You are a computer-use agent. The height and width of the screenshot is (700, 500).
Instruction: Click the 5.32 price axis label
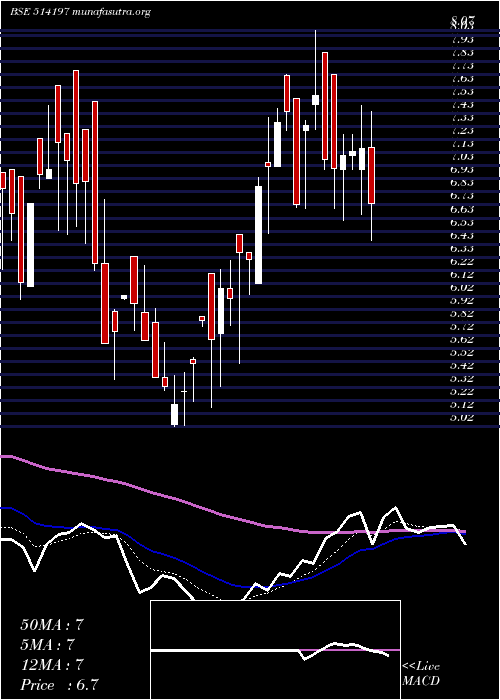(462, 379)
